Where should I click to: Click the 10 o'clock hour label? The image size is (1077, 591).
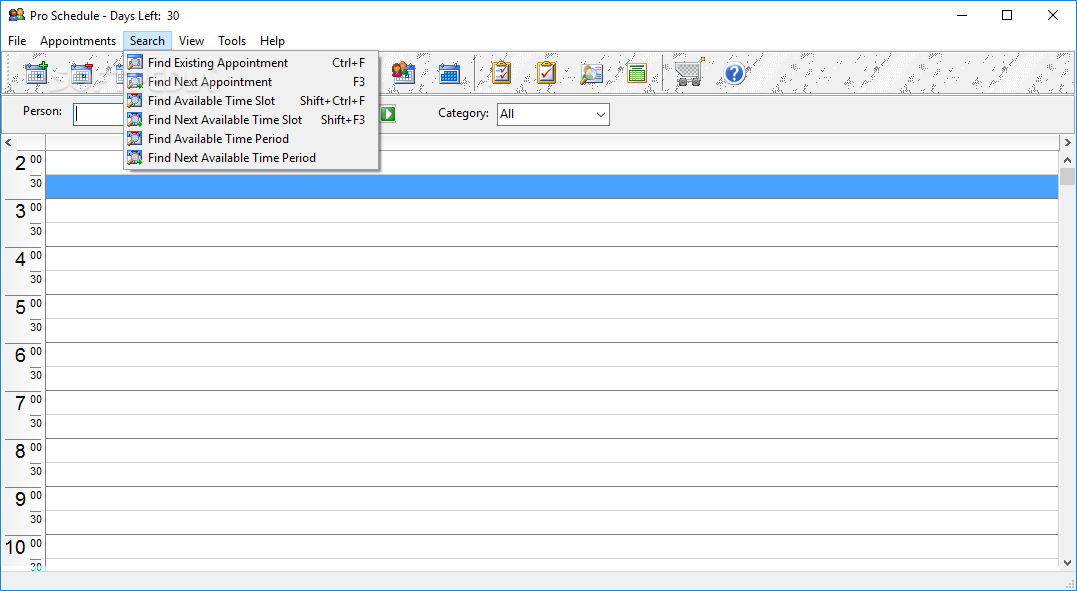(16, 548)
